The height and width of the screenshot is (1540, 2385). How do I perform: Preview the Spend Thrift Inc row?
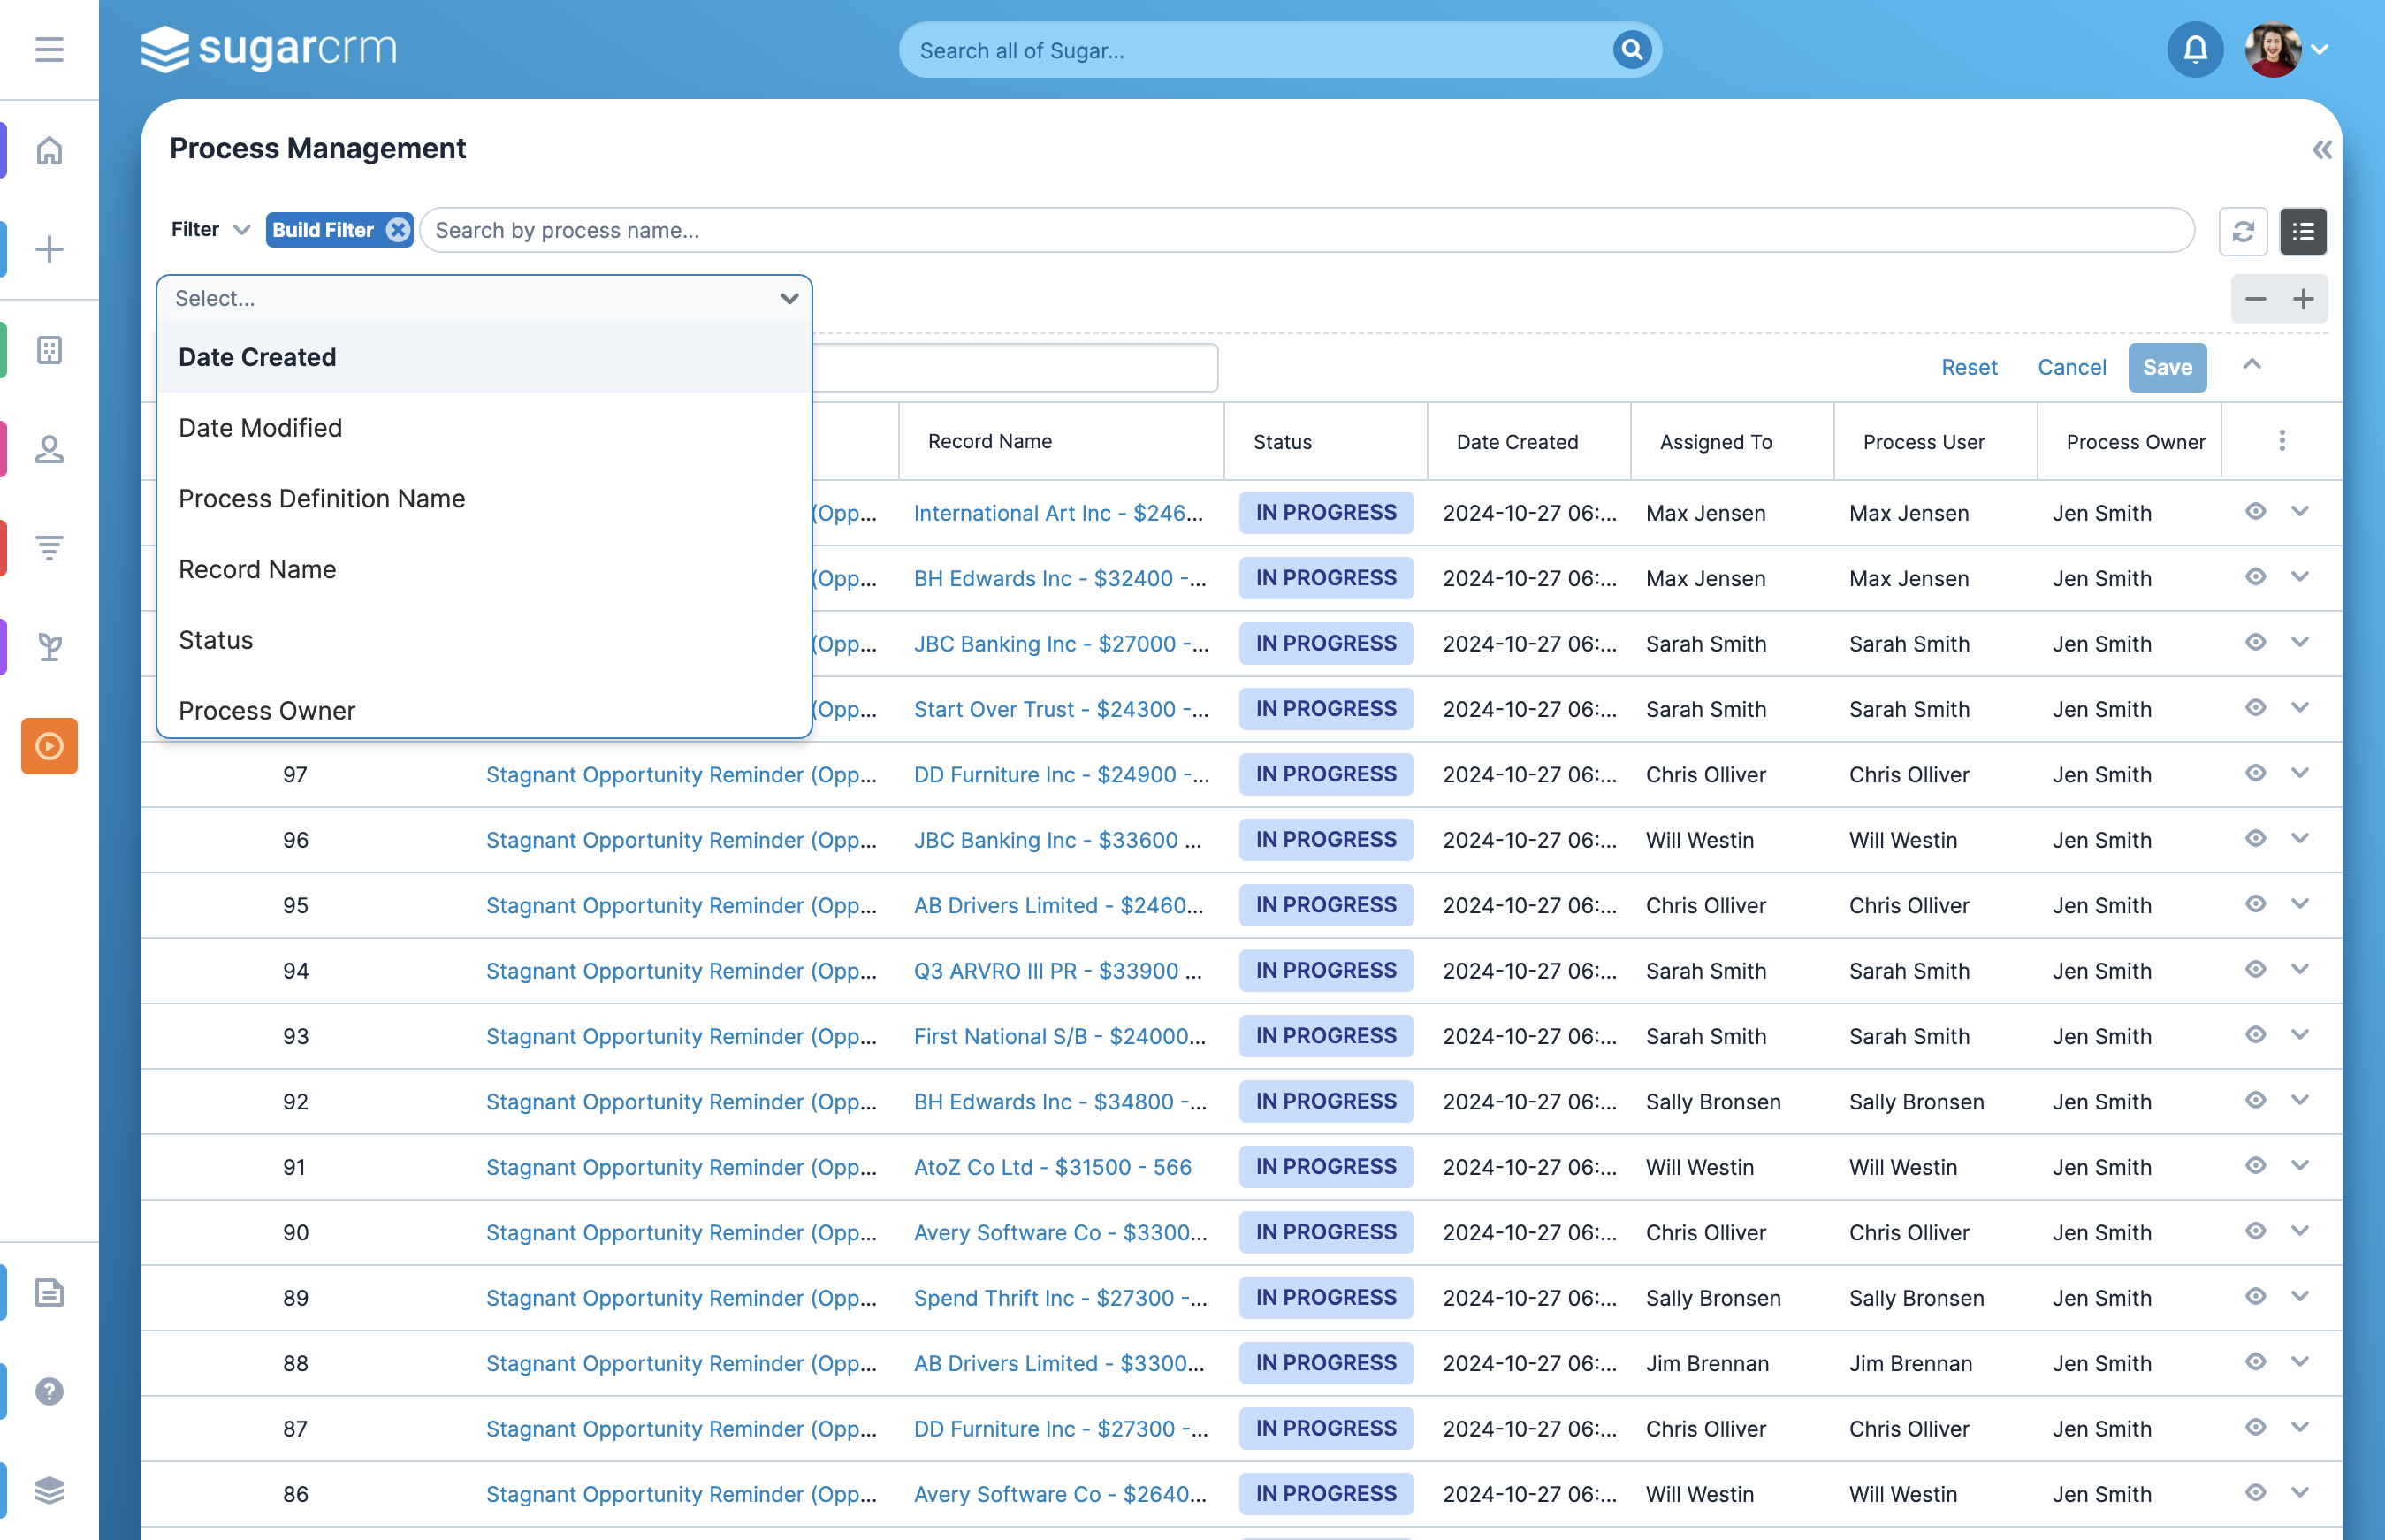coord(2255,1297)
